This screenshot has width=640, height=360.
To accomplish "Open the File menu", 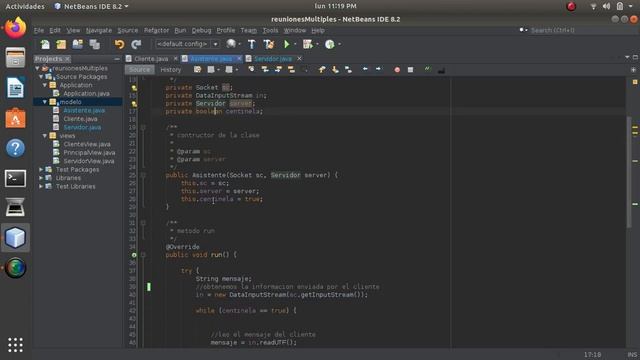I will pos(39,31).
